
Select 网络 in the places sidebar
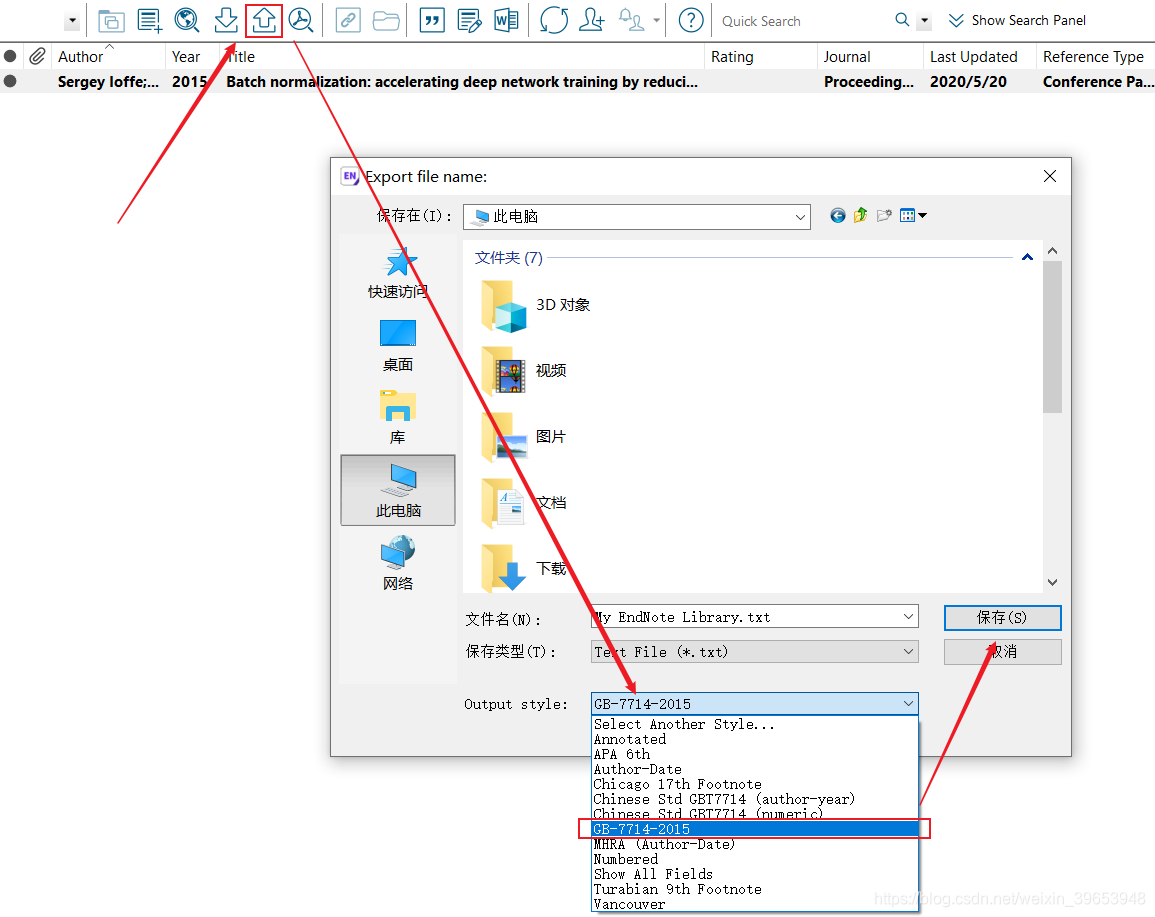click(398, 563)
